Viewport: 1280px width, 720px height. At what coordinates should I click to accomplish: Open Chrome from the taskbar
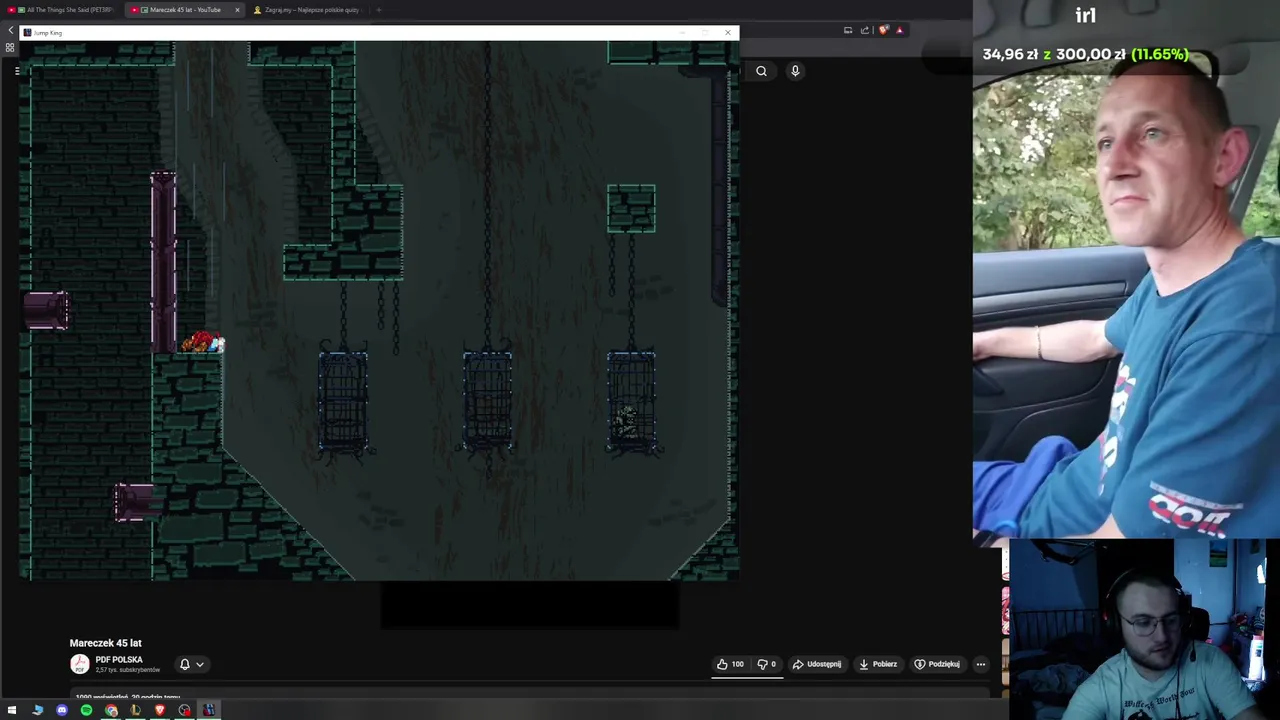coord(111,710)
